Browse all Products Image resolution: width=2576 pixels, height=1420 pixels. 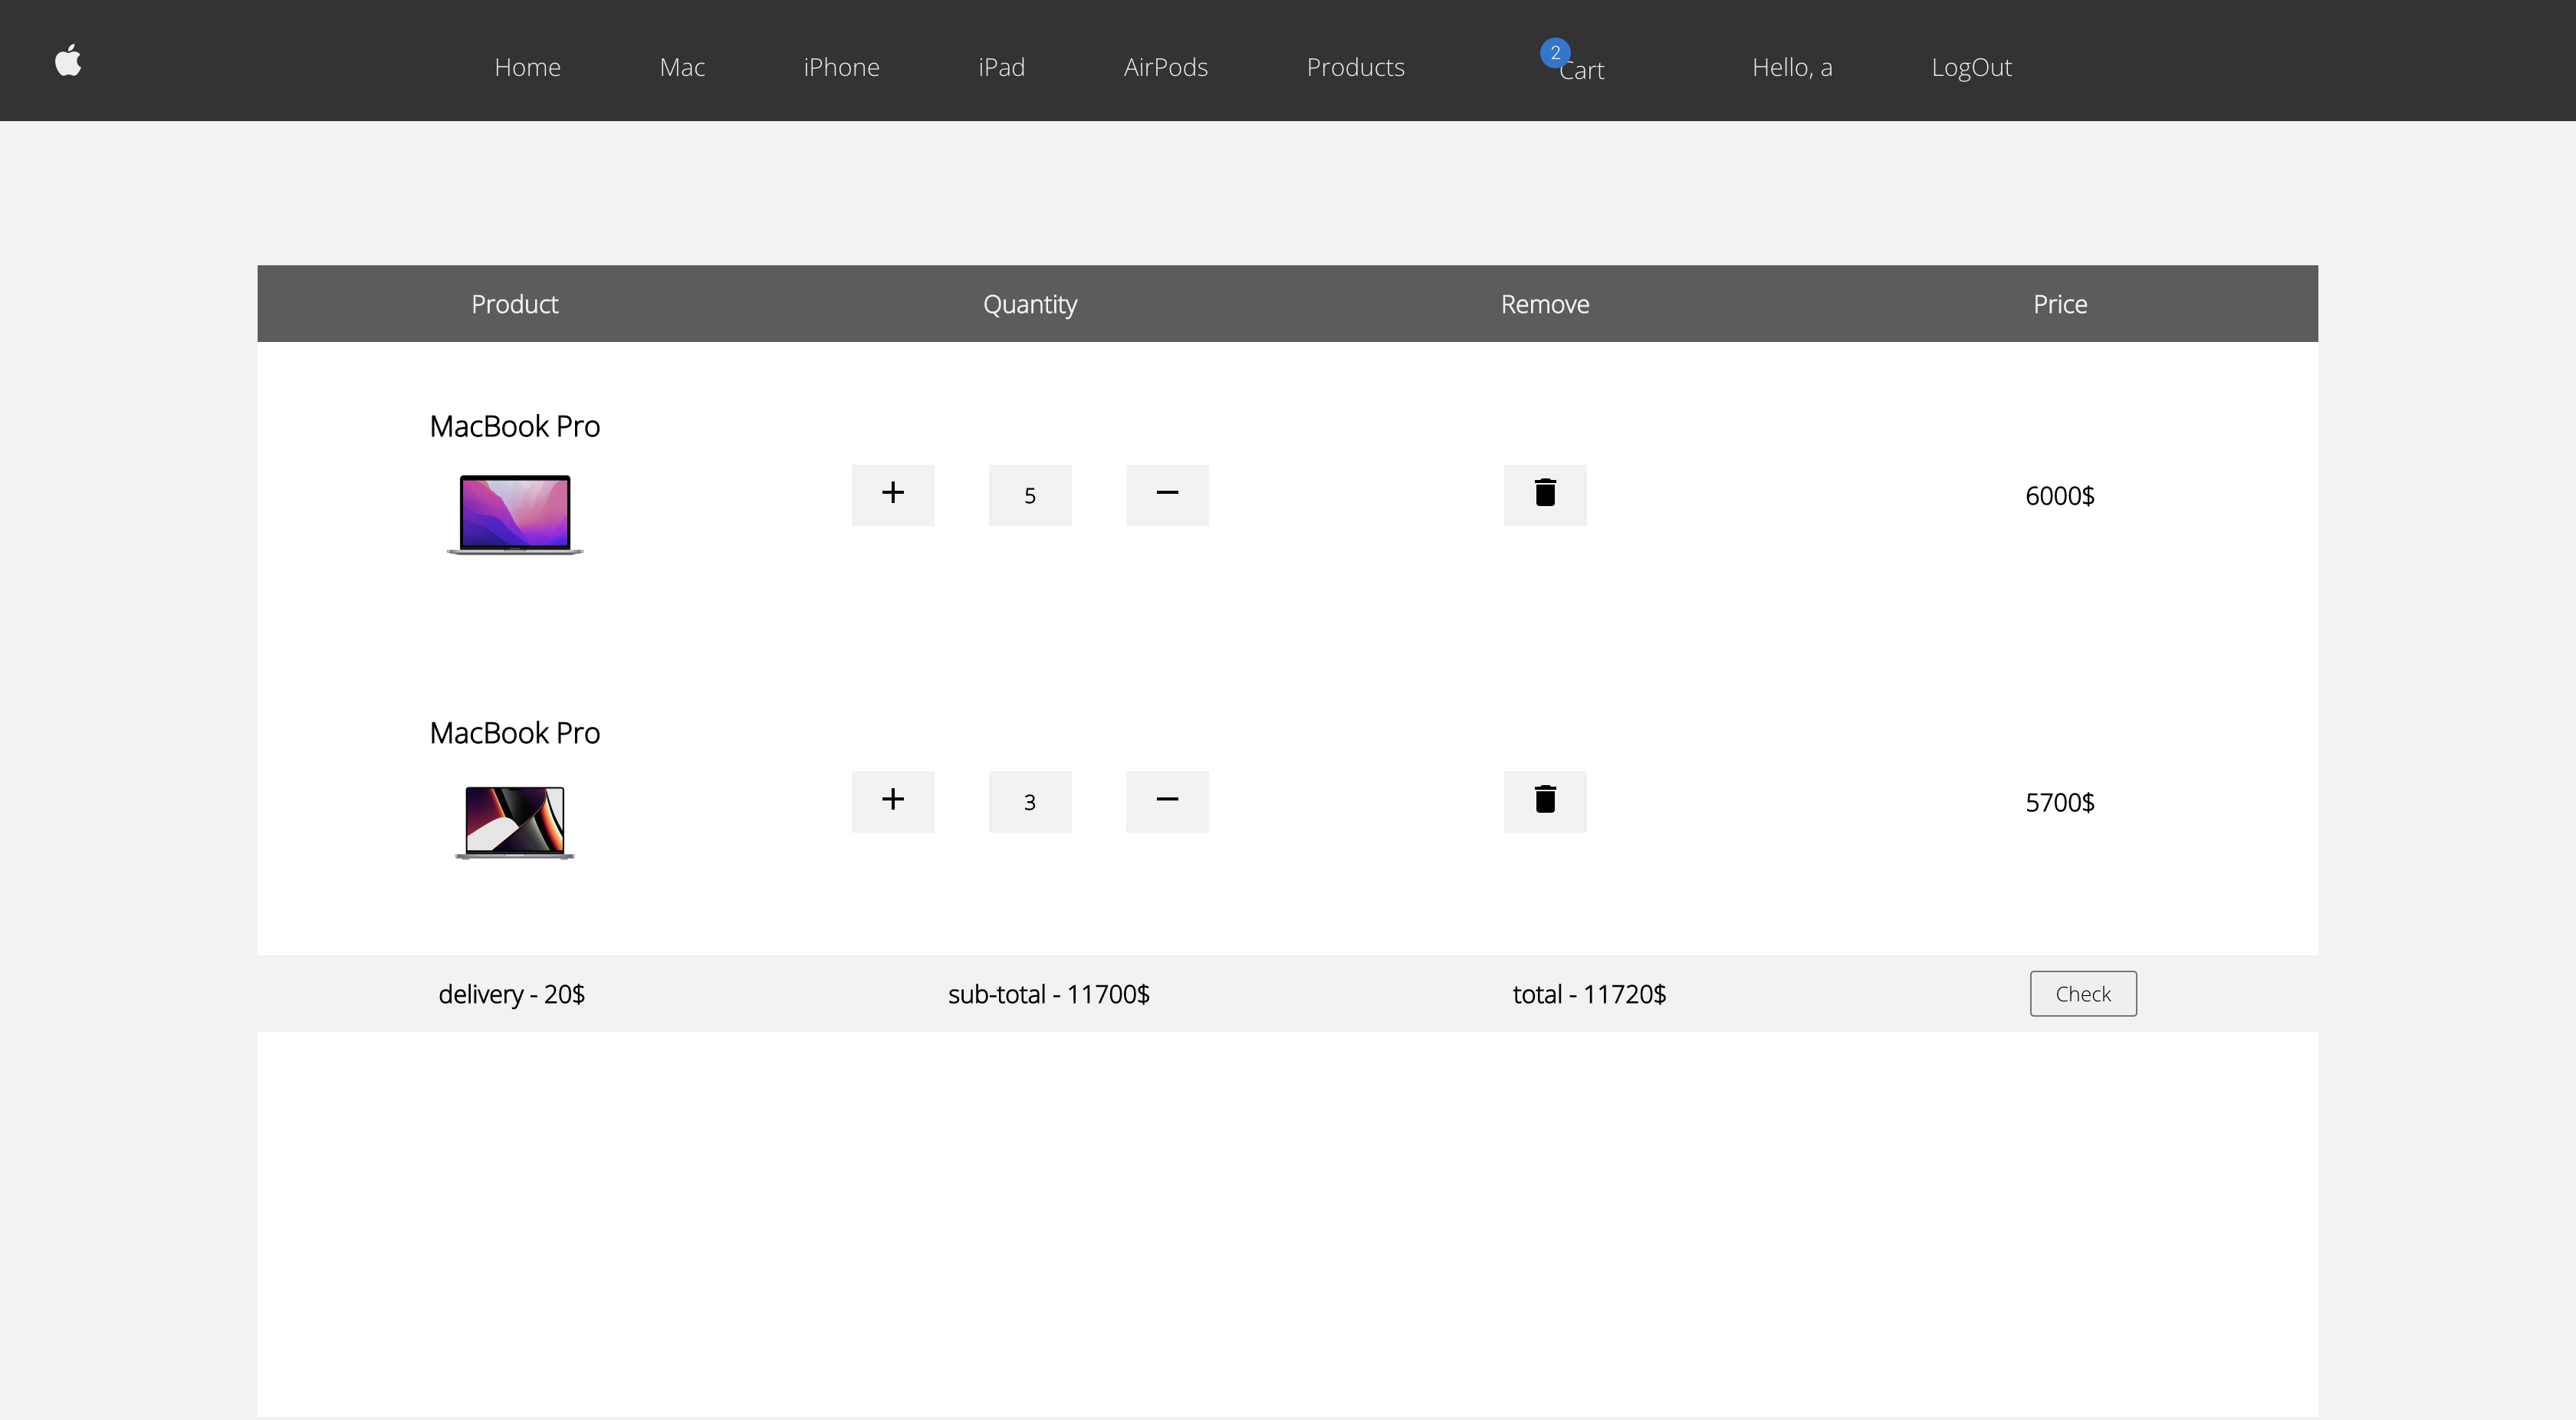(1355, 67)
